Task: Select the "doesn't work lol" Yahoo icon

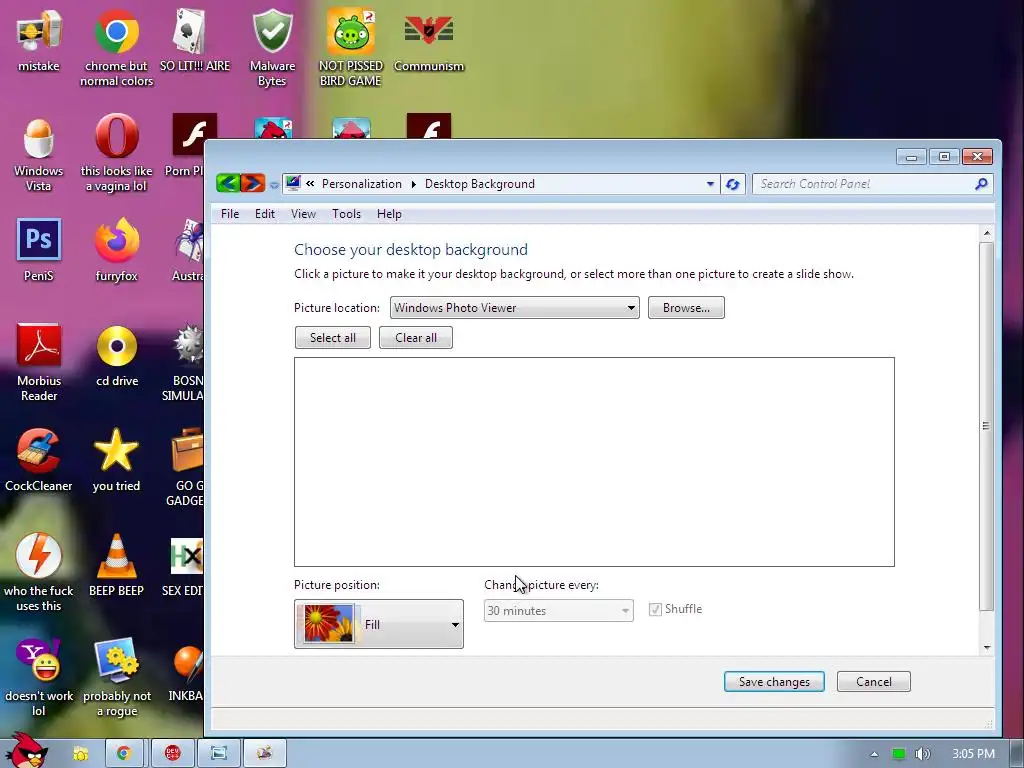Action: coord(39,678)
